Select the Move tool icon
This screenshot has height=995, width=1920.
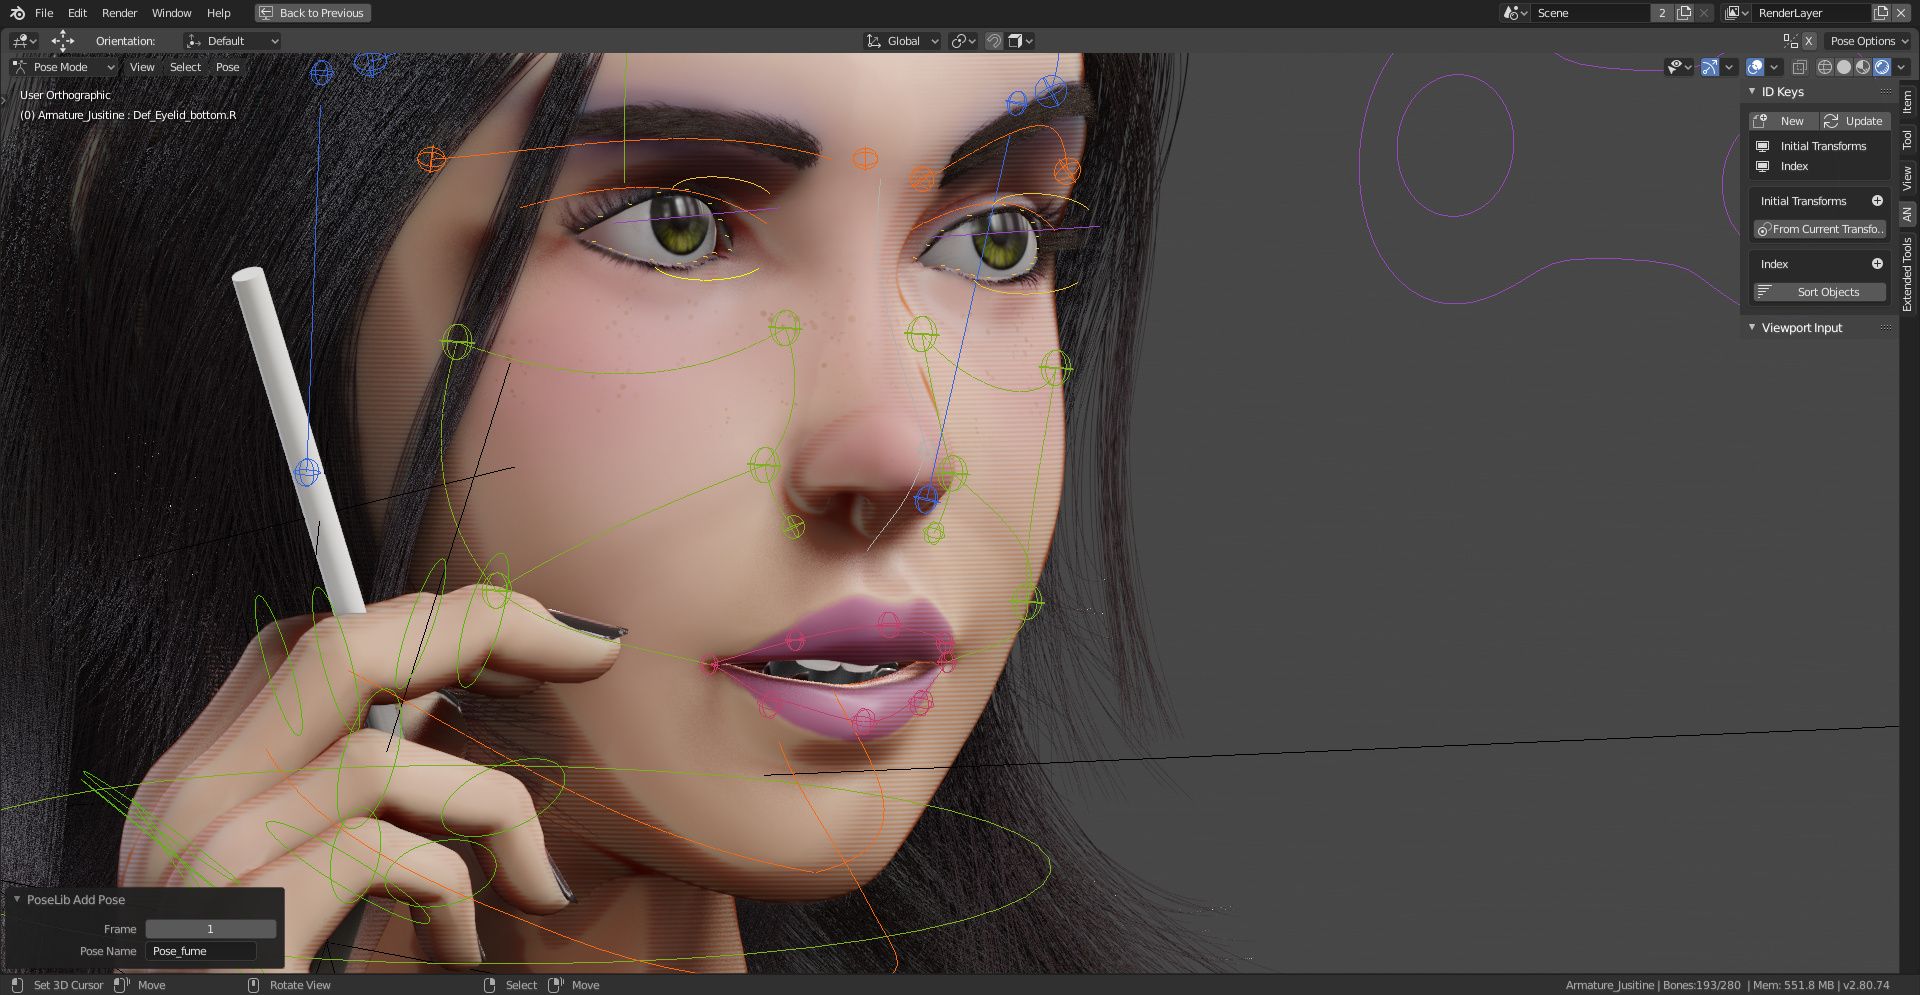click(63, 40)
